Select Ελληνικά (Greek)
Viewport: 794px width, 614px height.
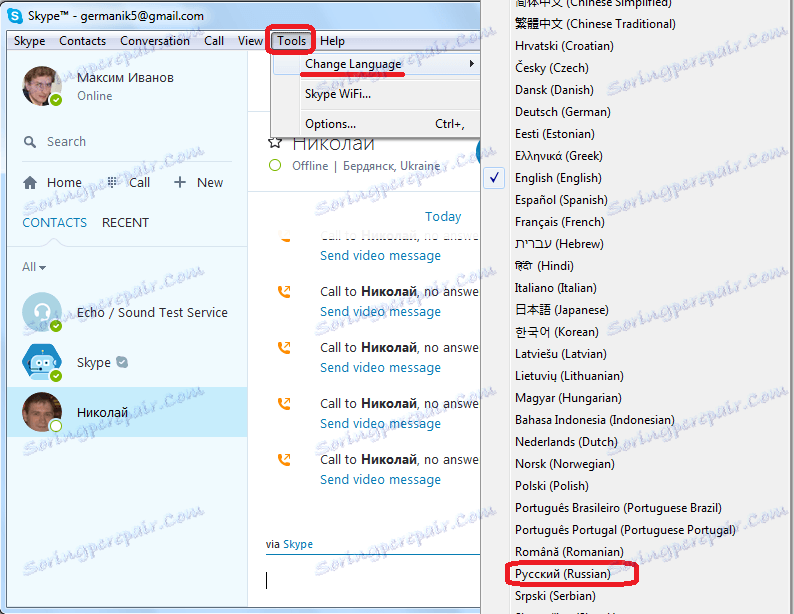pos(559,156)
